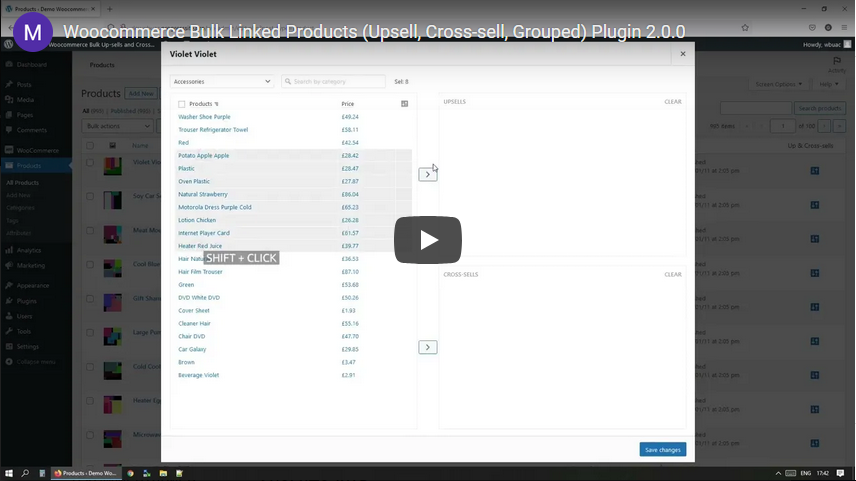Image resolution: width=856 pixels, height=481 pixels.
Task: Expand Screen Options panel
Action: coord(778,84)
